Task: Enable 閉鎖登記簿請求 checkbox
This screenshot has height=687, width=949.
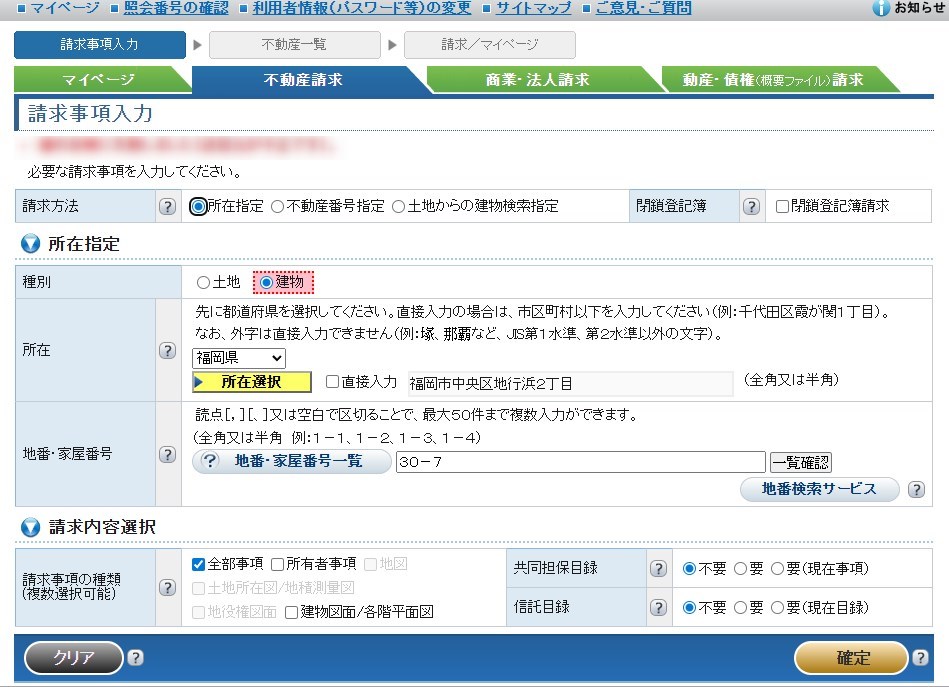Action: [x=783, y=206]
